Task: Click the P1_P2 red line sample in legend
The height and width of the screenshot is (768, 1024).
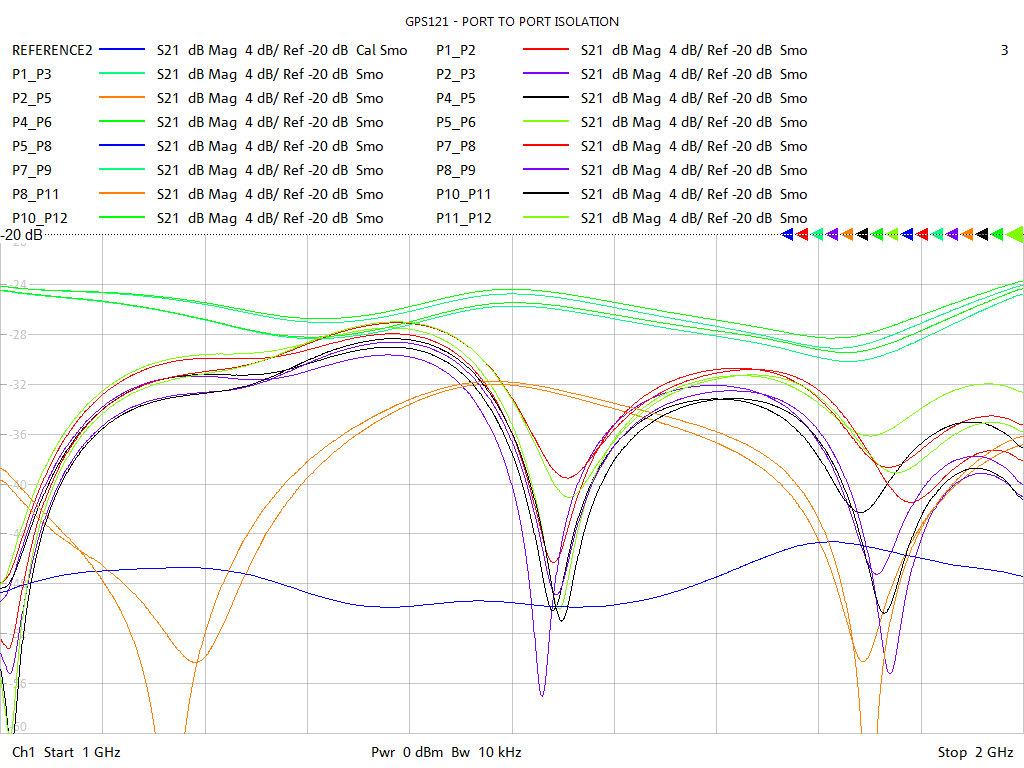Action: [546, 50]
